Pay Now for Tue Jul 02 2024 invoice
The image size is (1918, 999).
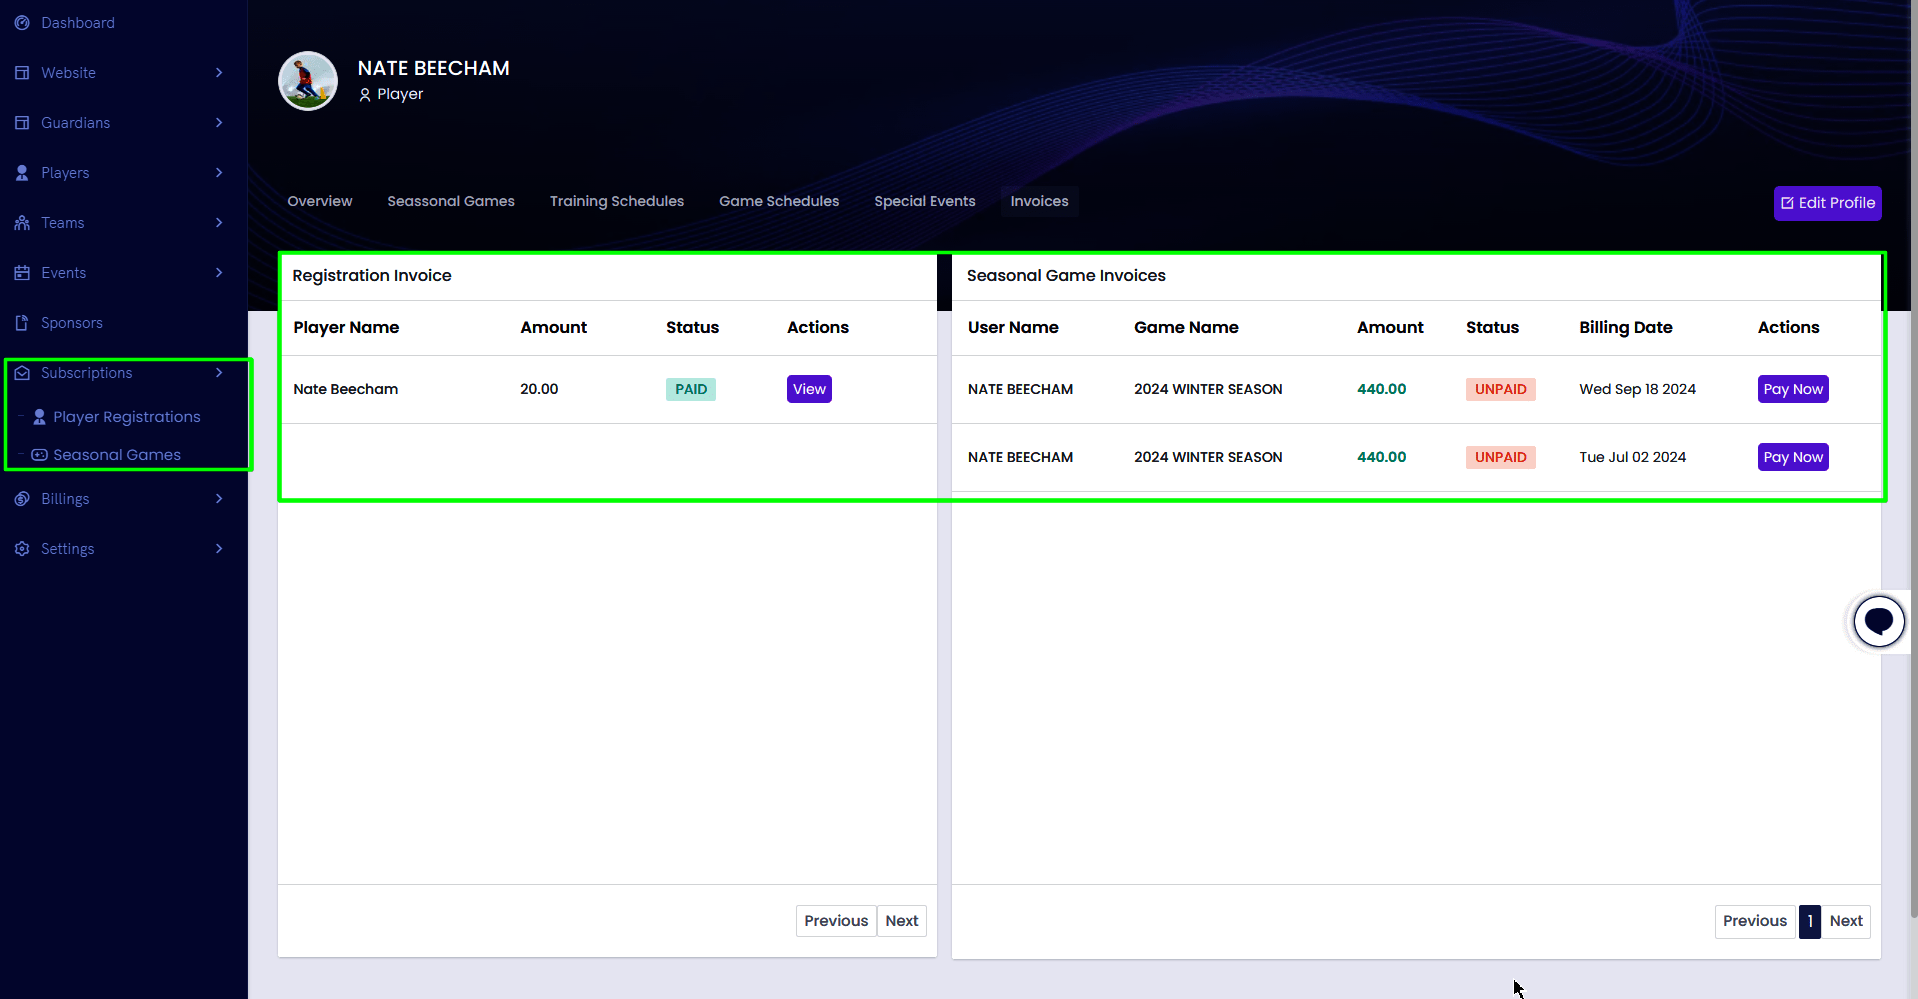click(x=1793, y=457)
